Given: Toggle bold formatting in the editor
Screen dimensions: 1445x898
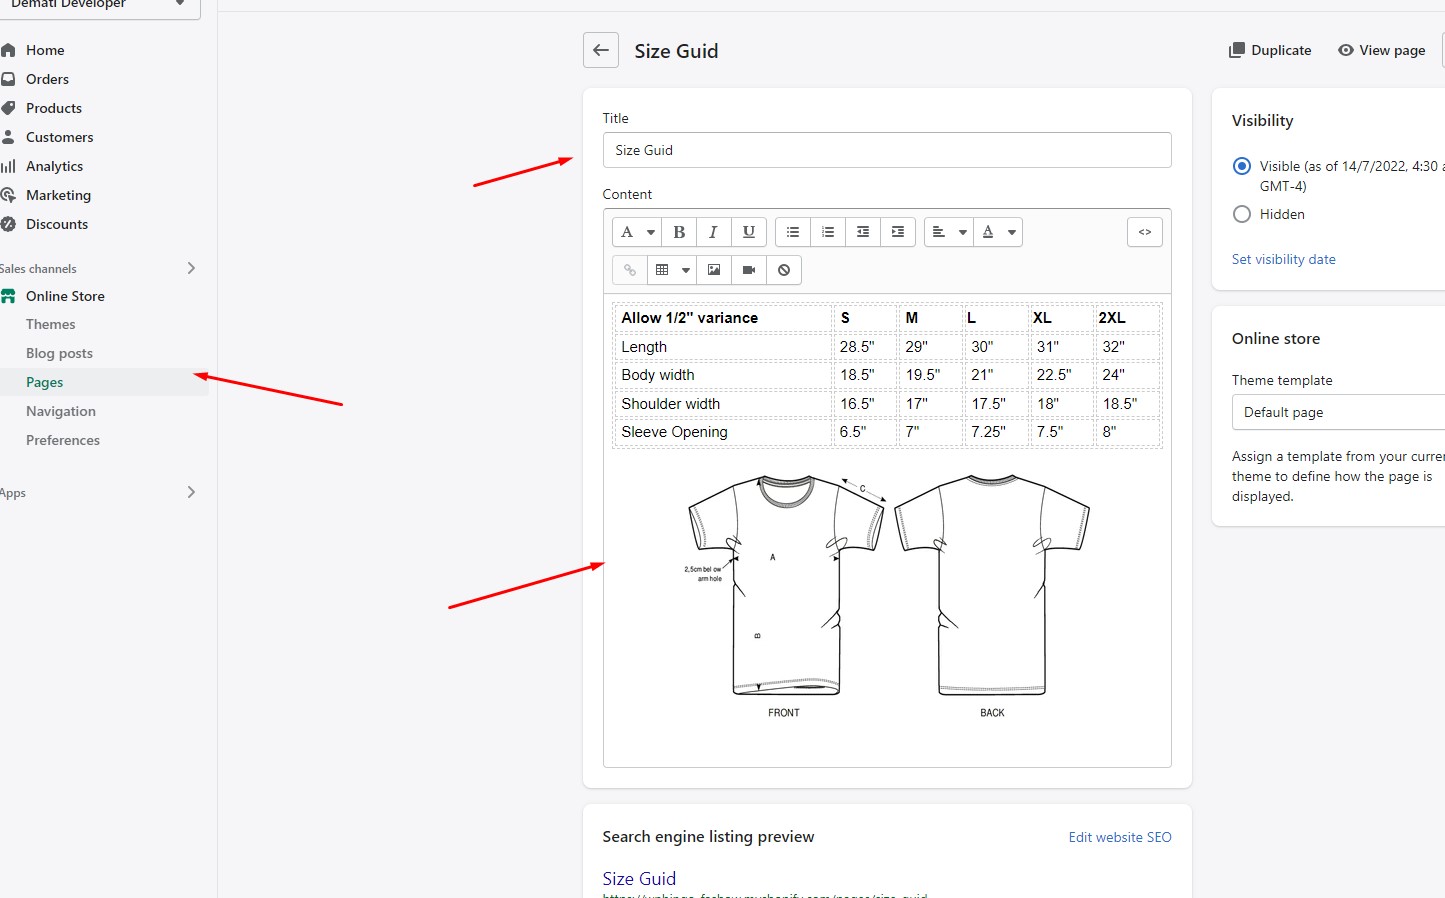Looking at the screenshot, I should coord(679,232).
